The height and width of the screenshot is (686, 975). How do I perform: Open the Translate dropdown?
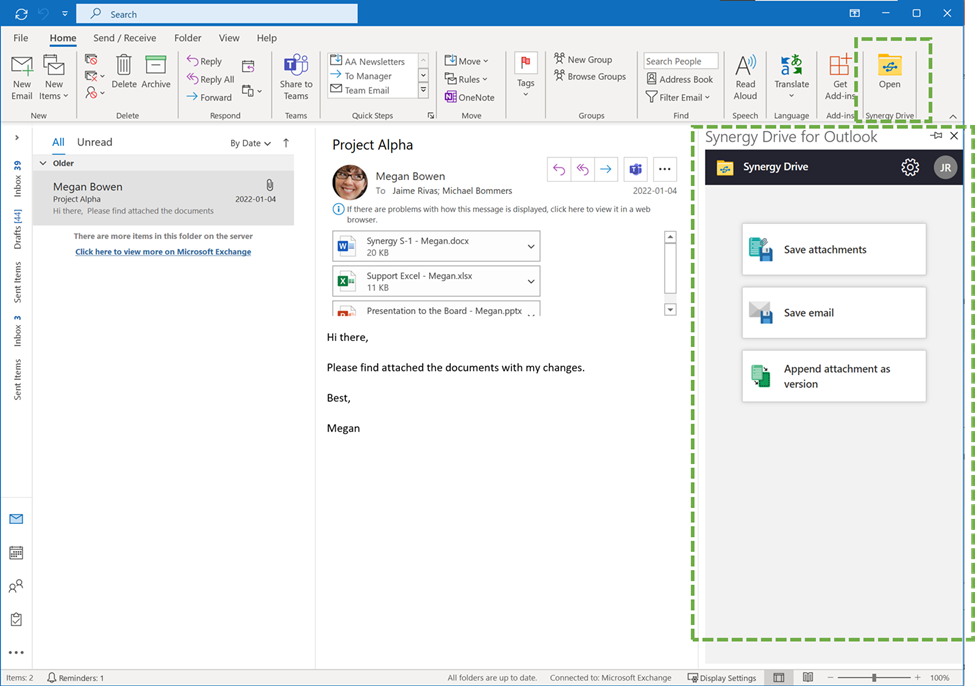792,76
